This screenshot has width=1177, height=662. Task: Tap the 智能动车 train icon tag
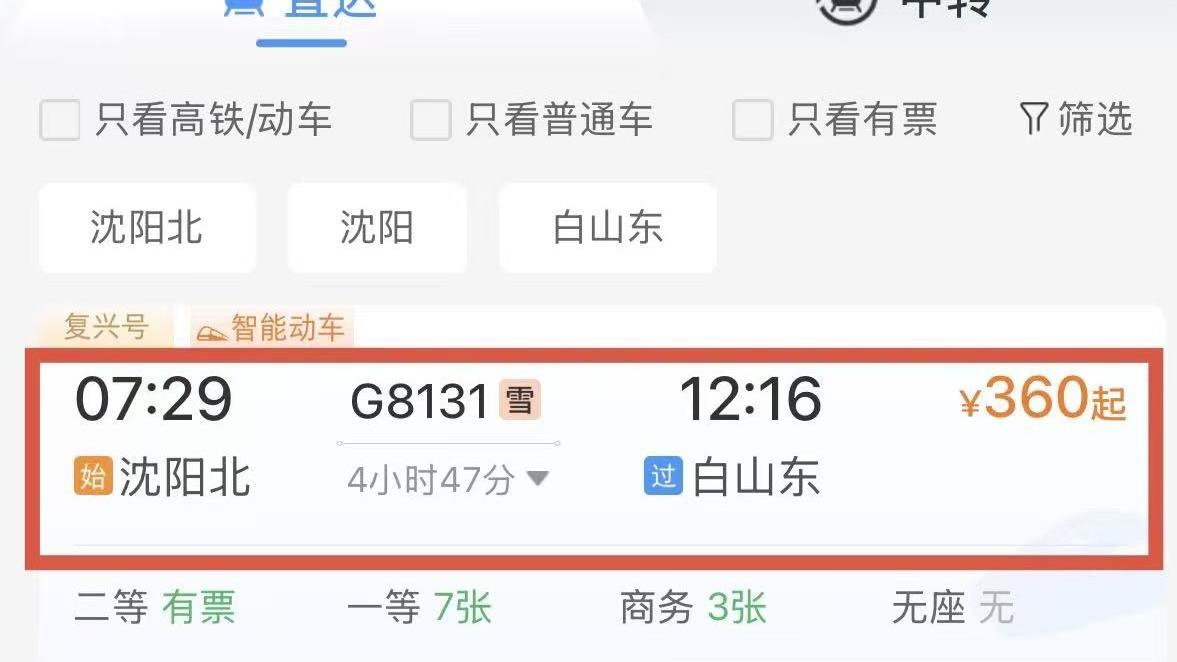click(211, 331)
